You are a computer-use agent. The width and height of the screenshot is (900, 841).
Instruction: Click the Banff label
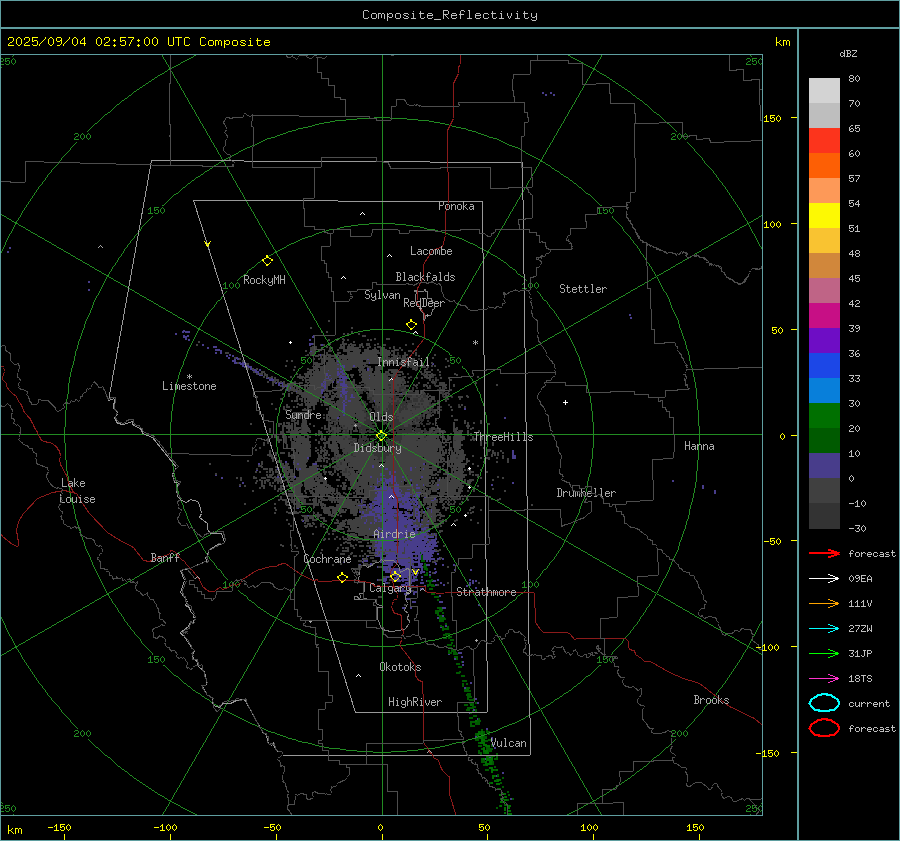pyautogui.click(x=165, y=557)
